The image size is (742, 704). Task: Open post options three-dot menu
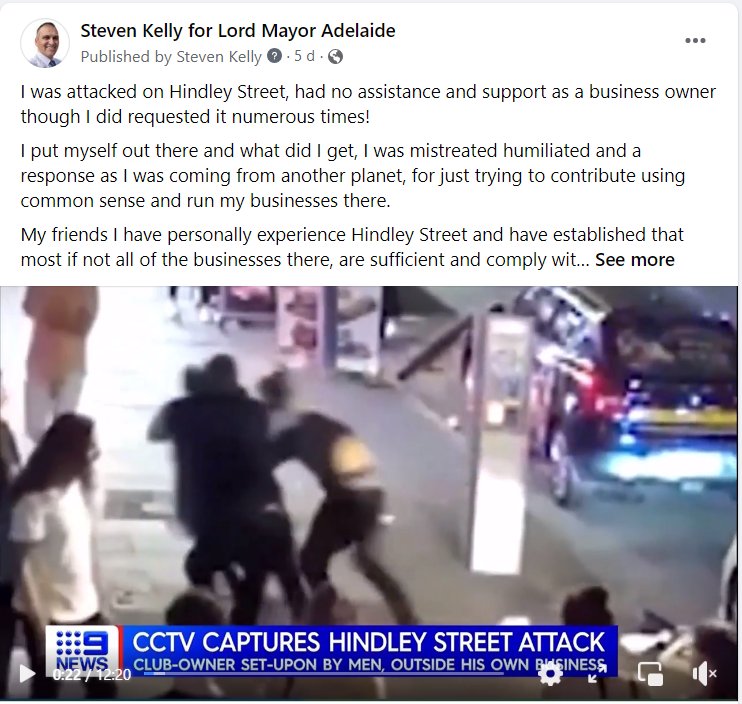point(695,41)
